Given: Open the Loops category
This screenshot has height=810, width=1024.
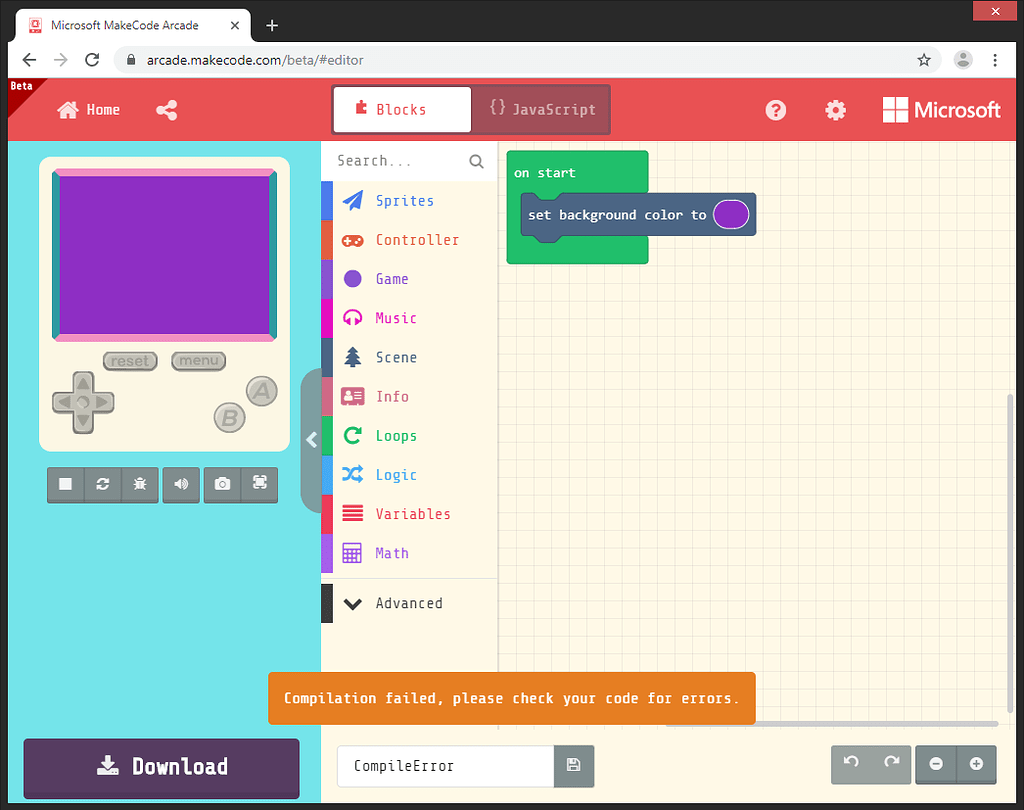Looking at the screenshot, I should (409, 436).
